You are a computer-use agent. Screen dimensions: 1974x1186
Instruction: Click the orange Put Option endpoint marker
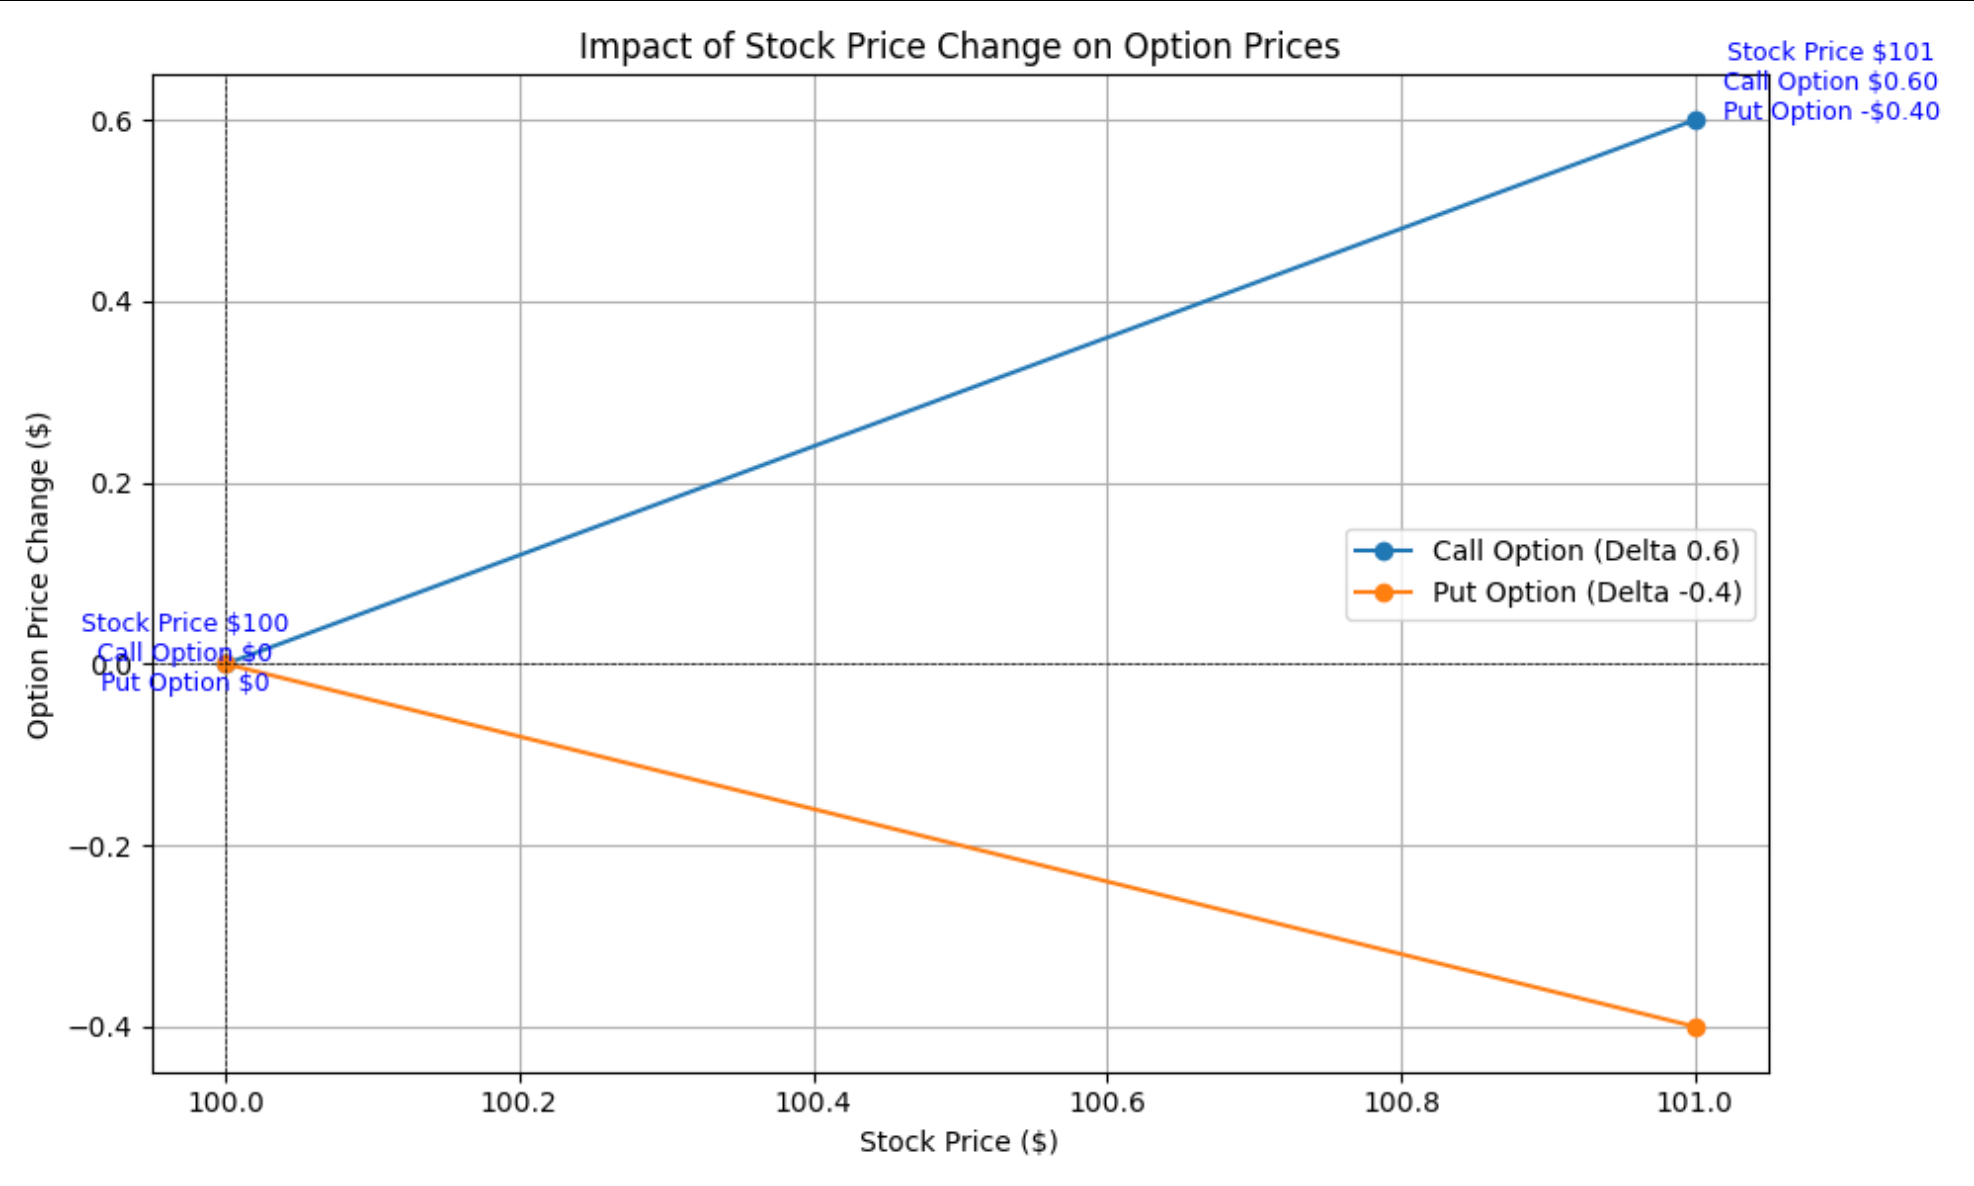click(1695, 1027)
